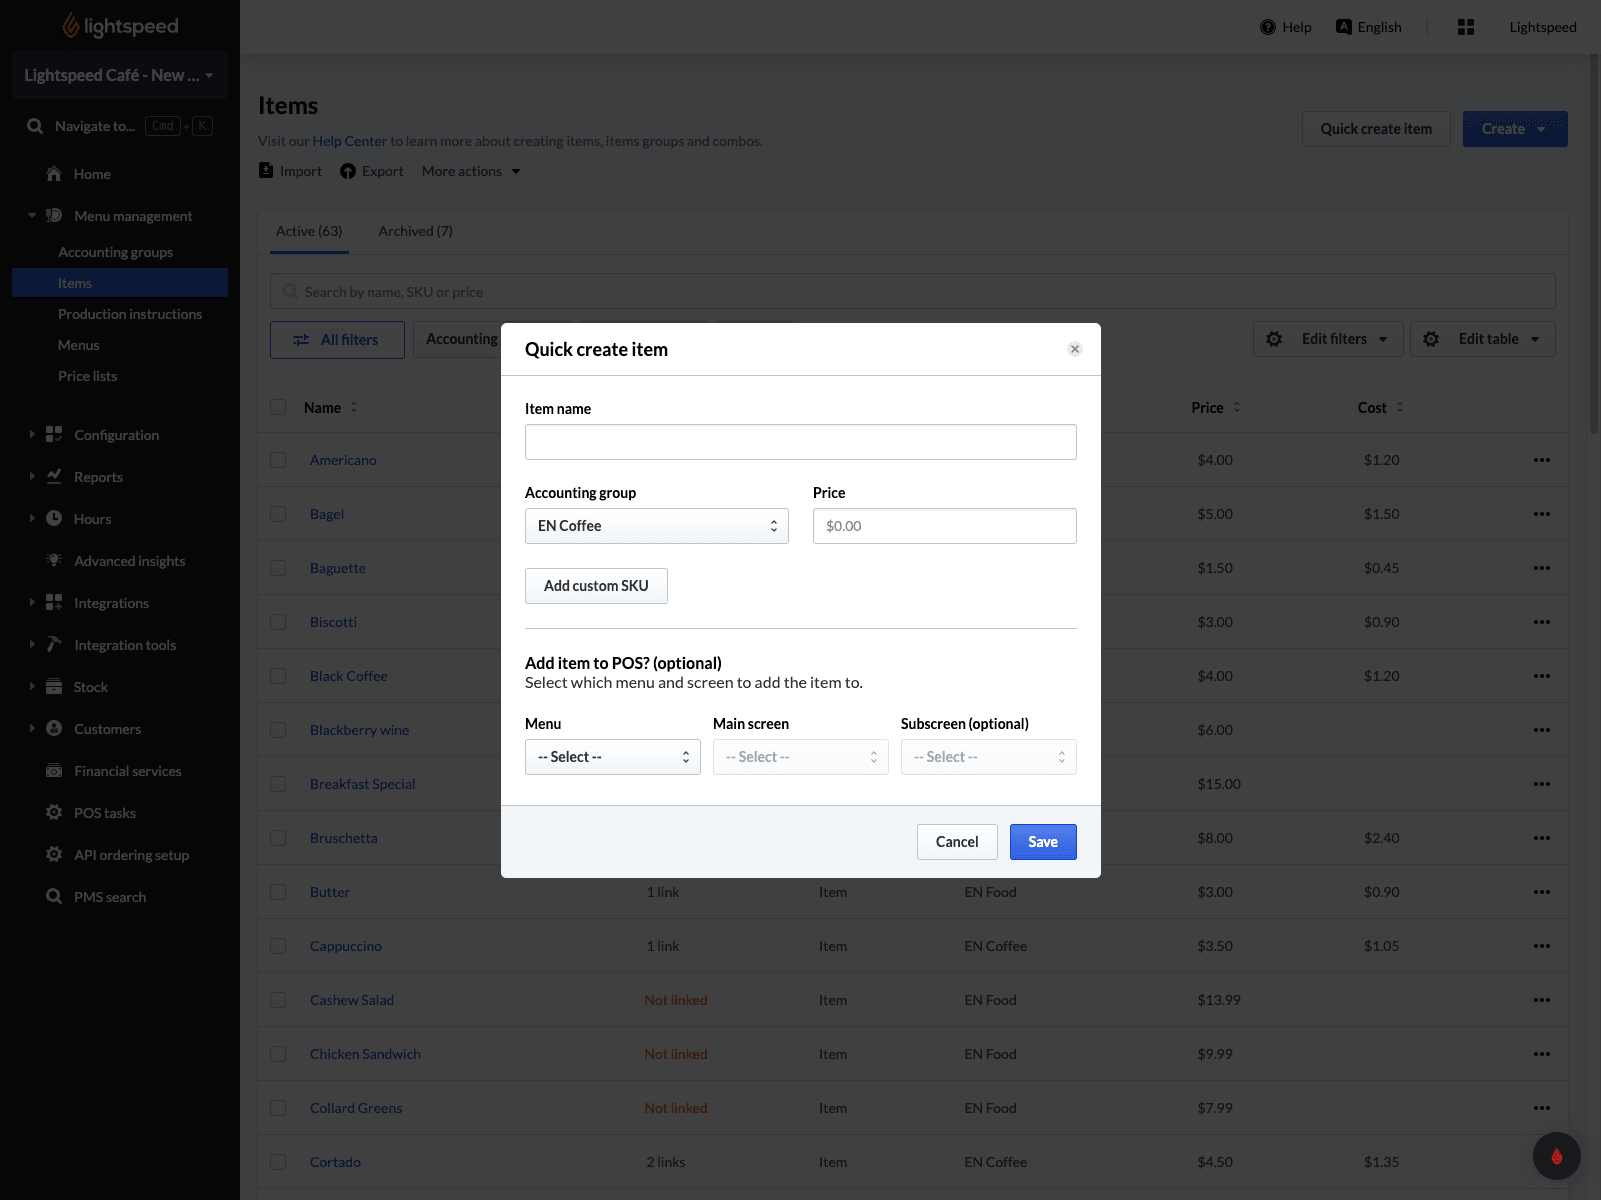
Task: Select the Butter row checkbox
Action: [x=278, y=892]
